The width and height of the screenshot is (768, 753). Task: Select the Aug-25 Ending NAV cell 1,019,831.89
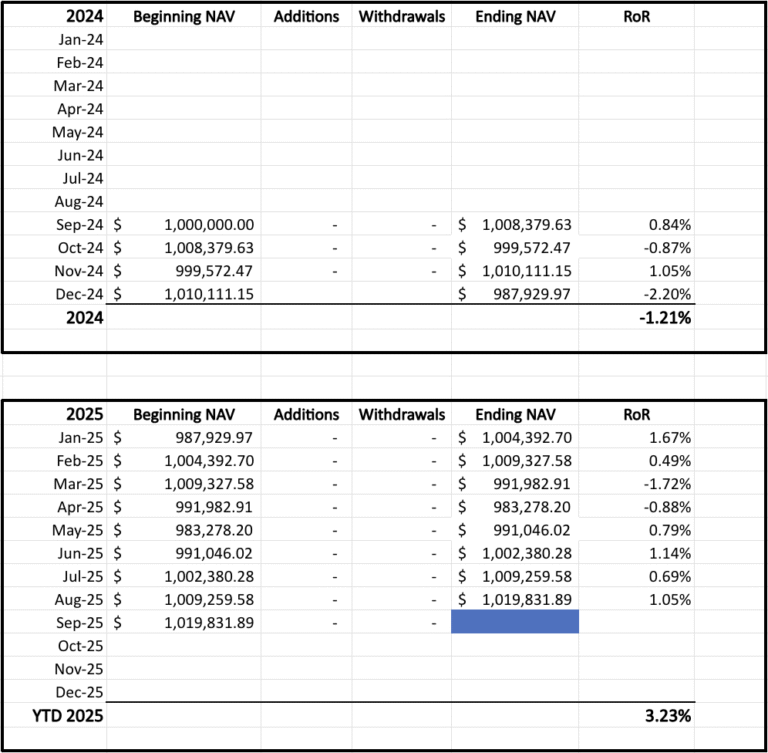coord(515,599)
